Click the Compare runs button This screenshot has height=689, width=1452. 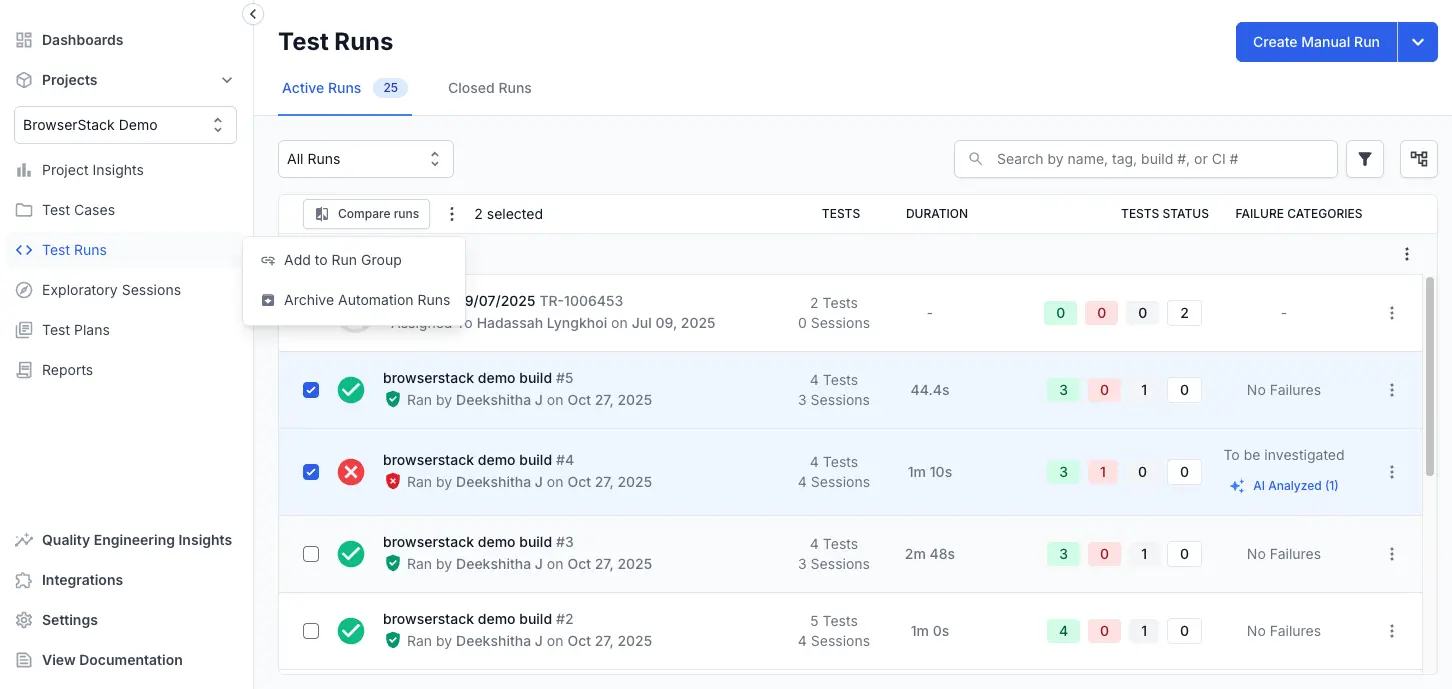coord(366,213)
